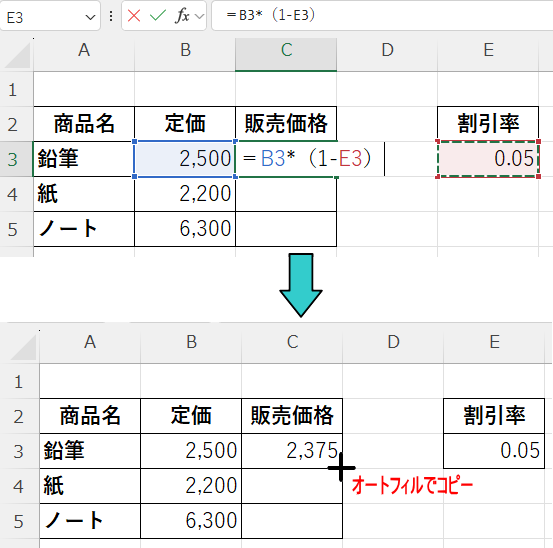
Task: Click the 2,200 cell in the lower sheet
Action: point(191,486)
